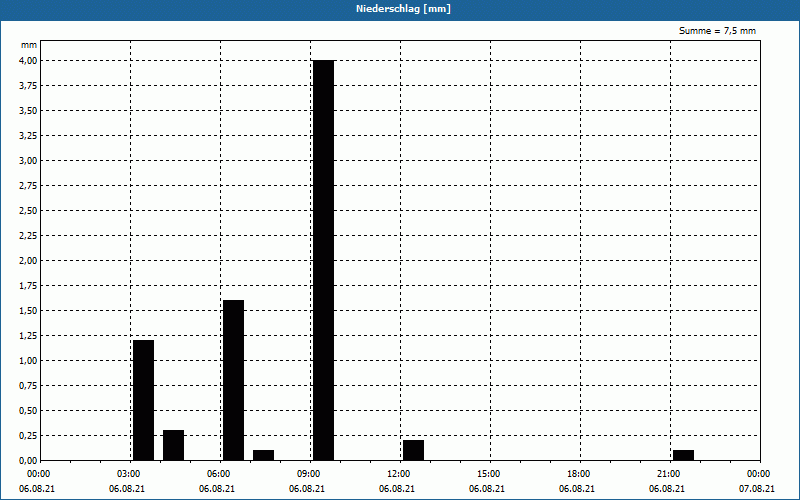Click the 3,50 y-axis label
Image resolution: width=800 pixels, height=500 pixels.
click(28, 110)
